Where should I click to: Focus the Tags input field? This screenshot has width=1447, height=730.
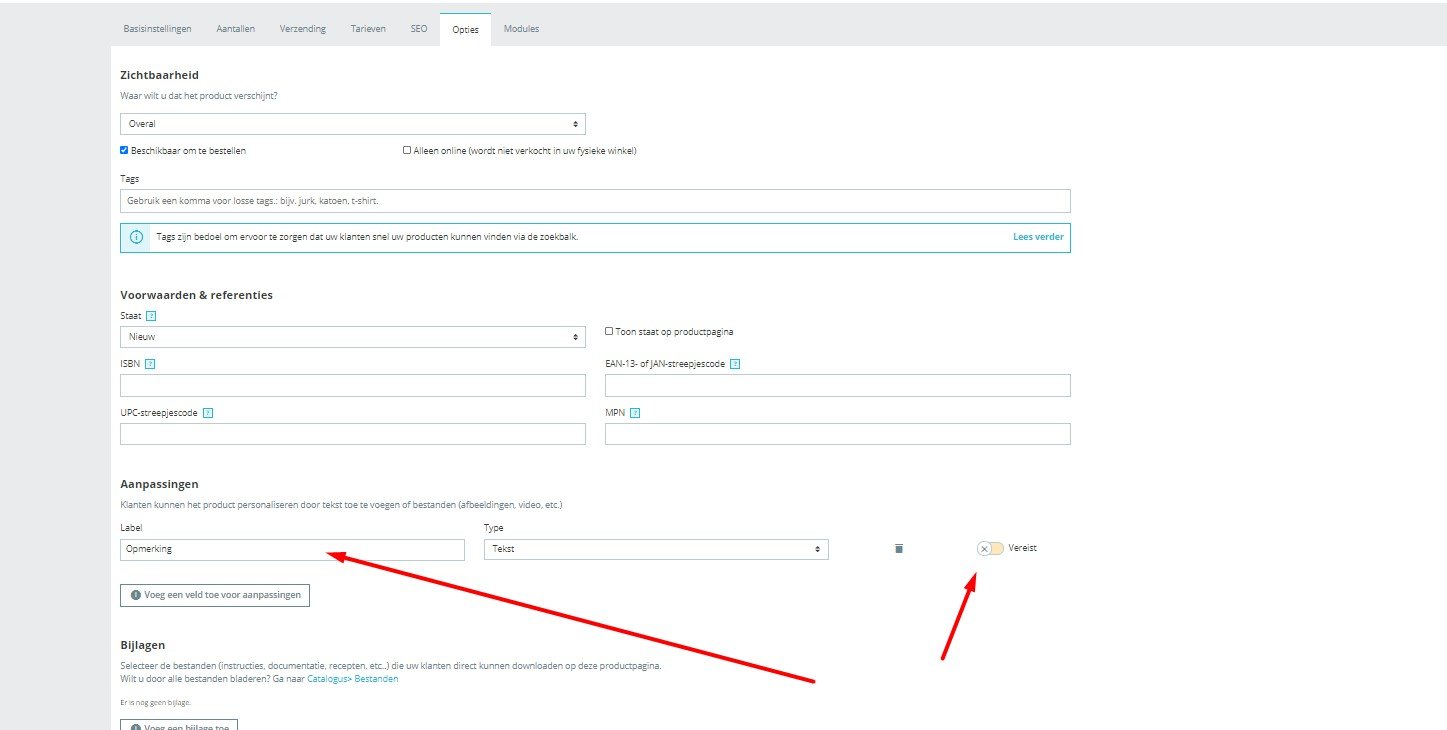point(595,201)
